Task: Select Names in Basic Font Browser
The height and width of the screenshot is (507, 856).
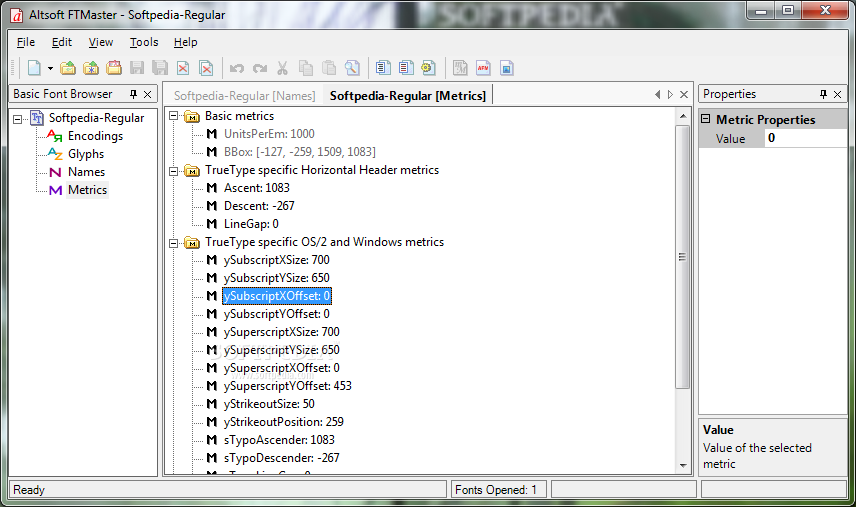Action: pyautogui.click(x=86, y=172)
